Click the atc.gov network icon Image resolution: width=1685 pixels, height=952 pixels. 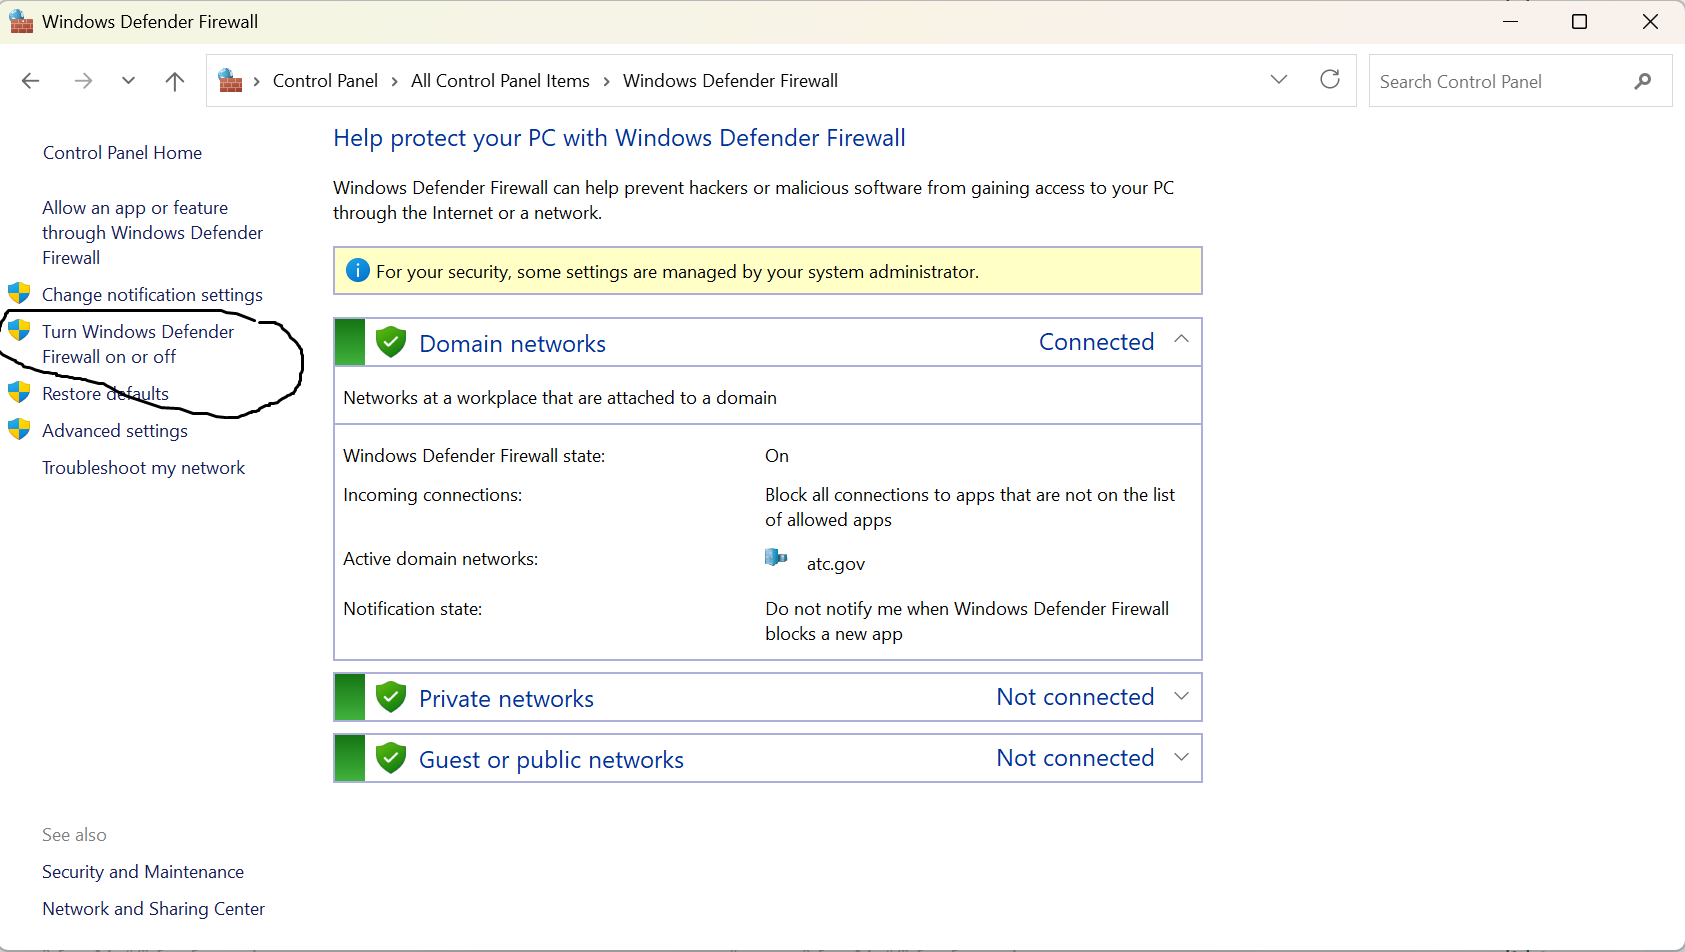tap(776, 557)
